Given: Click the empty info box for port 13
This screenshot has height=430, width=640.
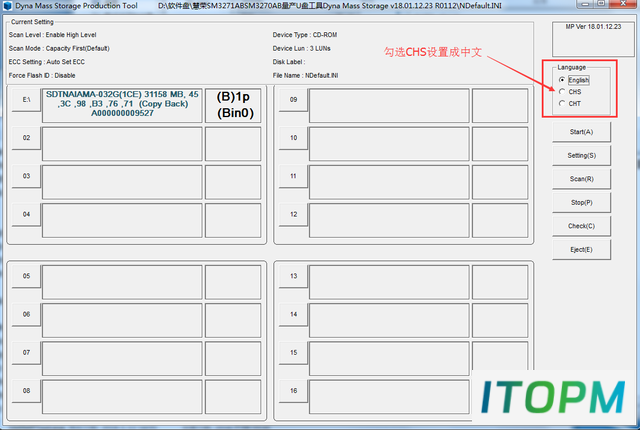Looking at the screenshot, I should point(389,282).
